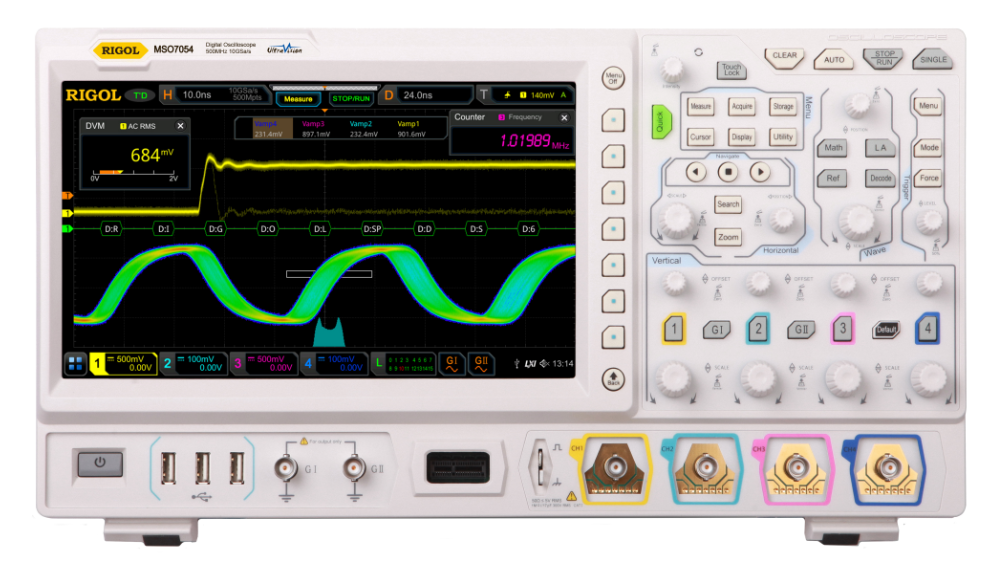Push the Menu Off round key
Screen dimensions: 1000x578
[613, 78]
